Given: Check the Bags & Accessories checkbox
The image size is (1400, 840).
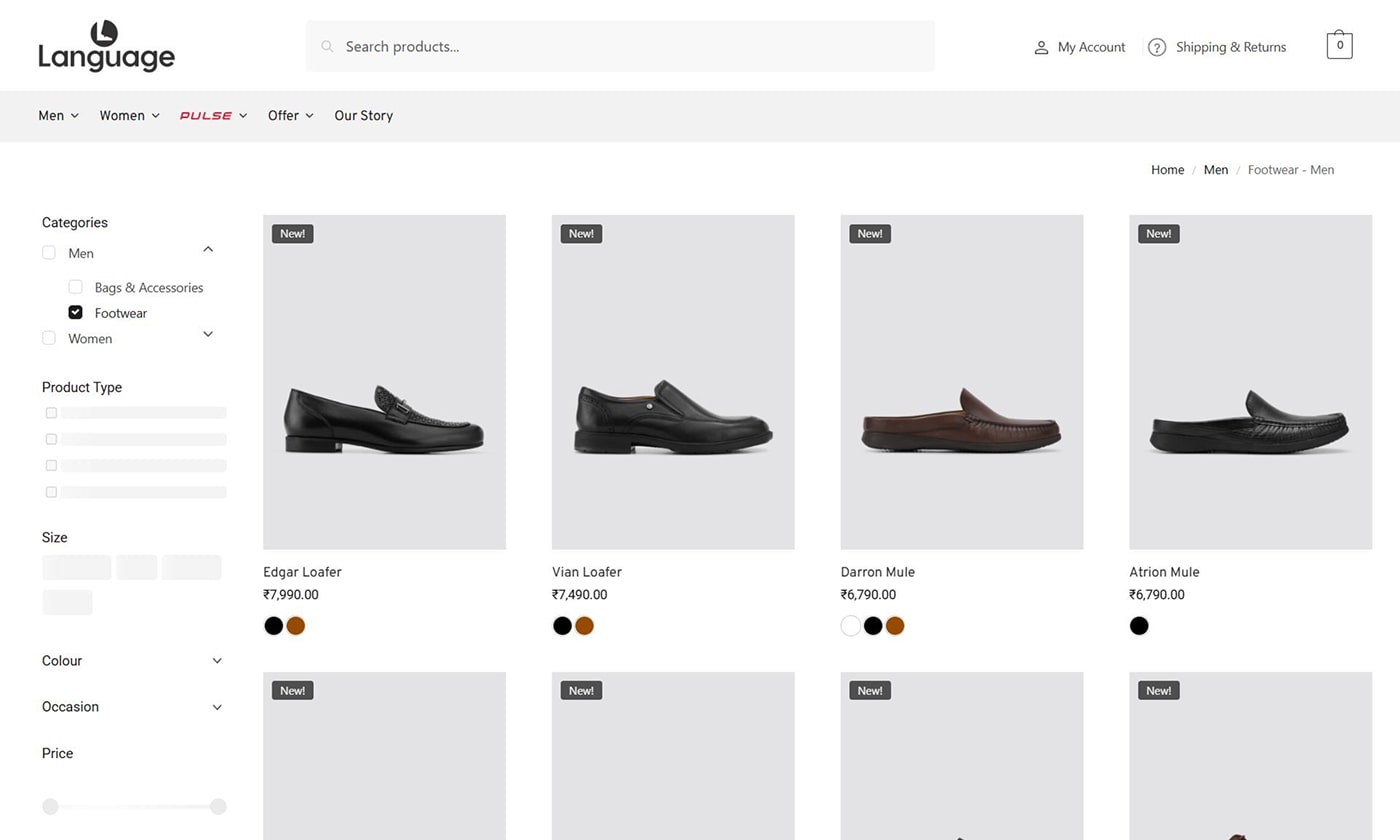Looking at the screenshot, I should 75,287.
